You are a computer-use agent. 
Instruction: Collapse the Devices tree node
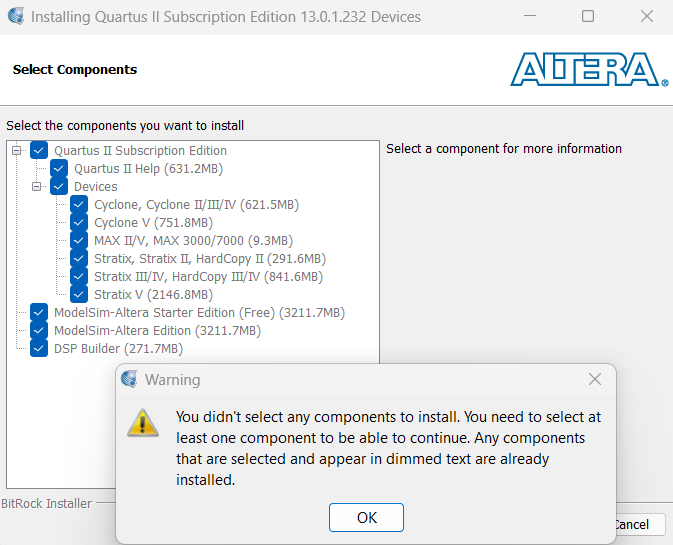(x=37, y=186)
